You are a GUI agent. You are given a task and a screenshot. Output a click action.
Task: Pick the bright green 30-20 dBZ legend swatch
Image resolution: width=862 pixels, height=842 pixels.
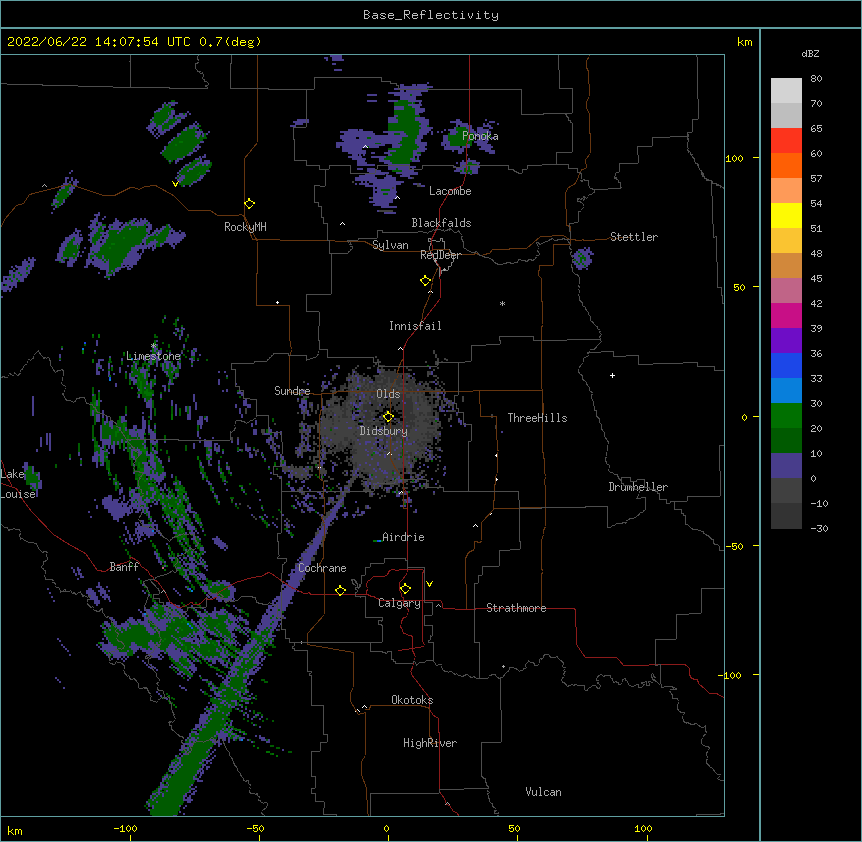tap(786, 416)
